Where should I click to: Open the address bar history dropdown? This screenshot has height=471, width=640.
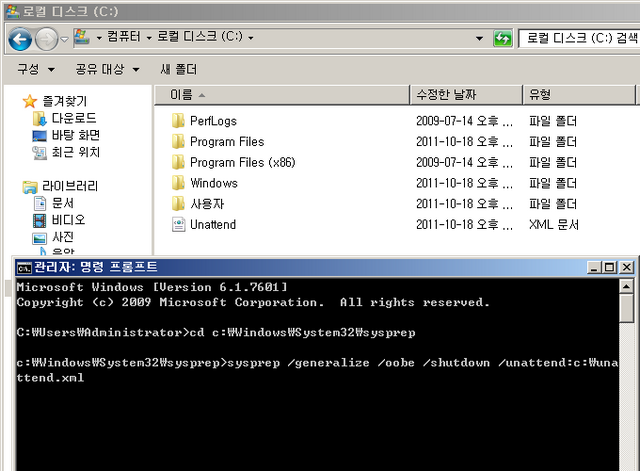pyautogui.click(x=479, y=39)
